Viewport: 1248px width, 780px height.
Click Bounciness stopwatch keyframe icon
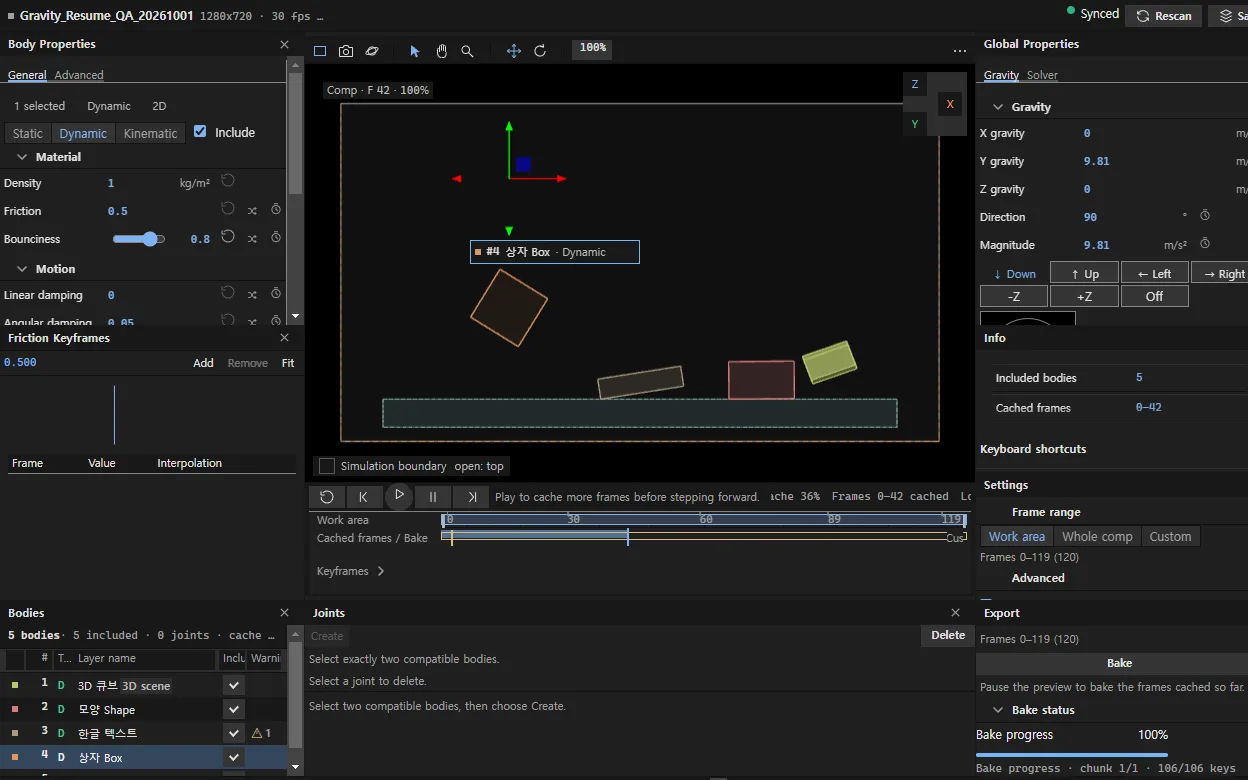pos(276,237)
